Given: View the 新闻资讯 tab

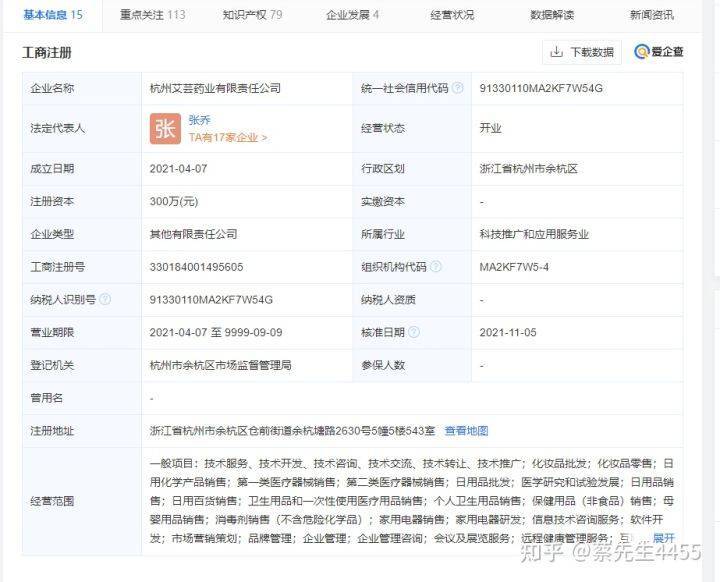Looking at the screenshot, I should point(652,15).
